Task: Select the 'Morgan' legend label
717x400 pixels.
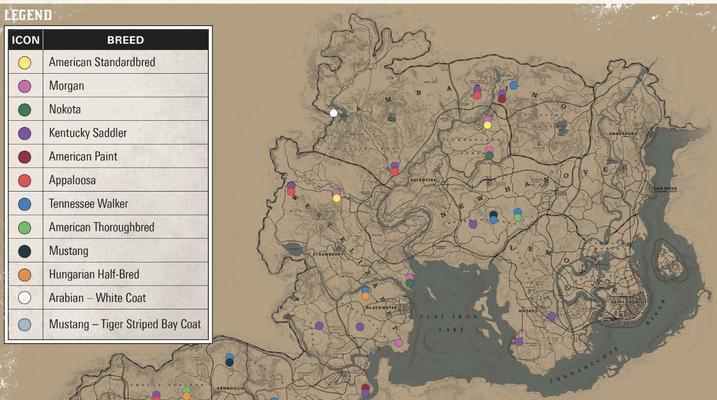Action: [x=66, y=86]
